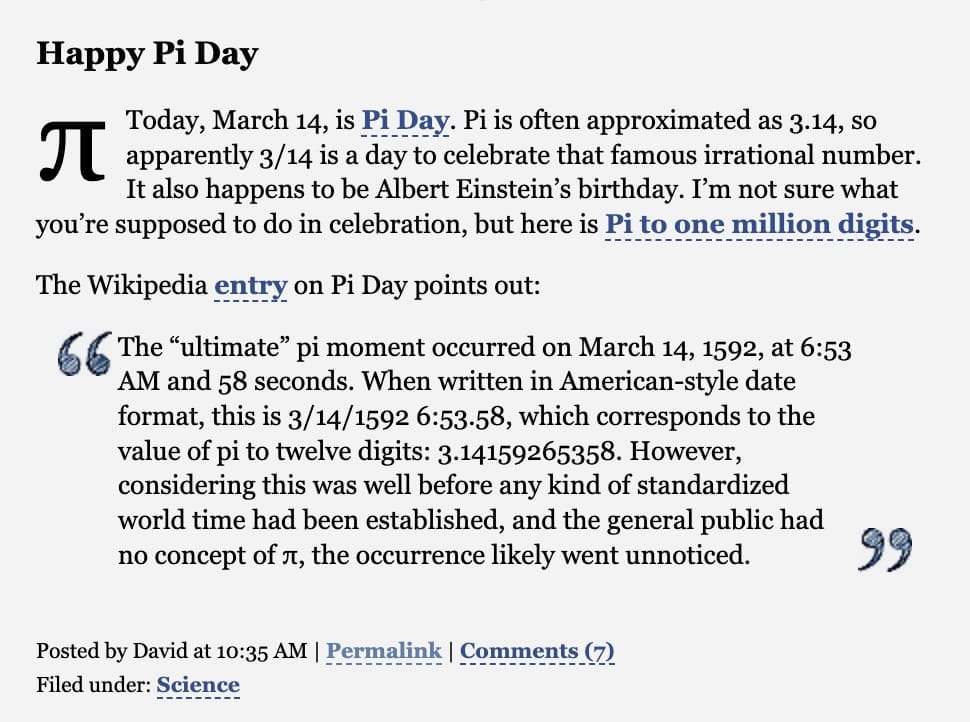This screenshot has width=970, height=722.
Task: Click the Posted by David timestamp text
Action: (171, 651)
